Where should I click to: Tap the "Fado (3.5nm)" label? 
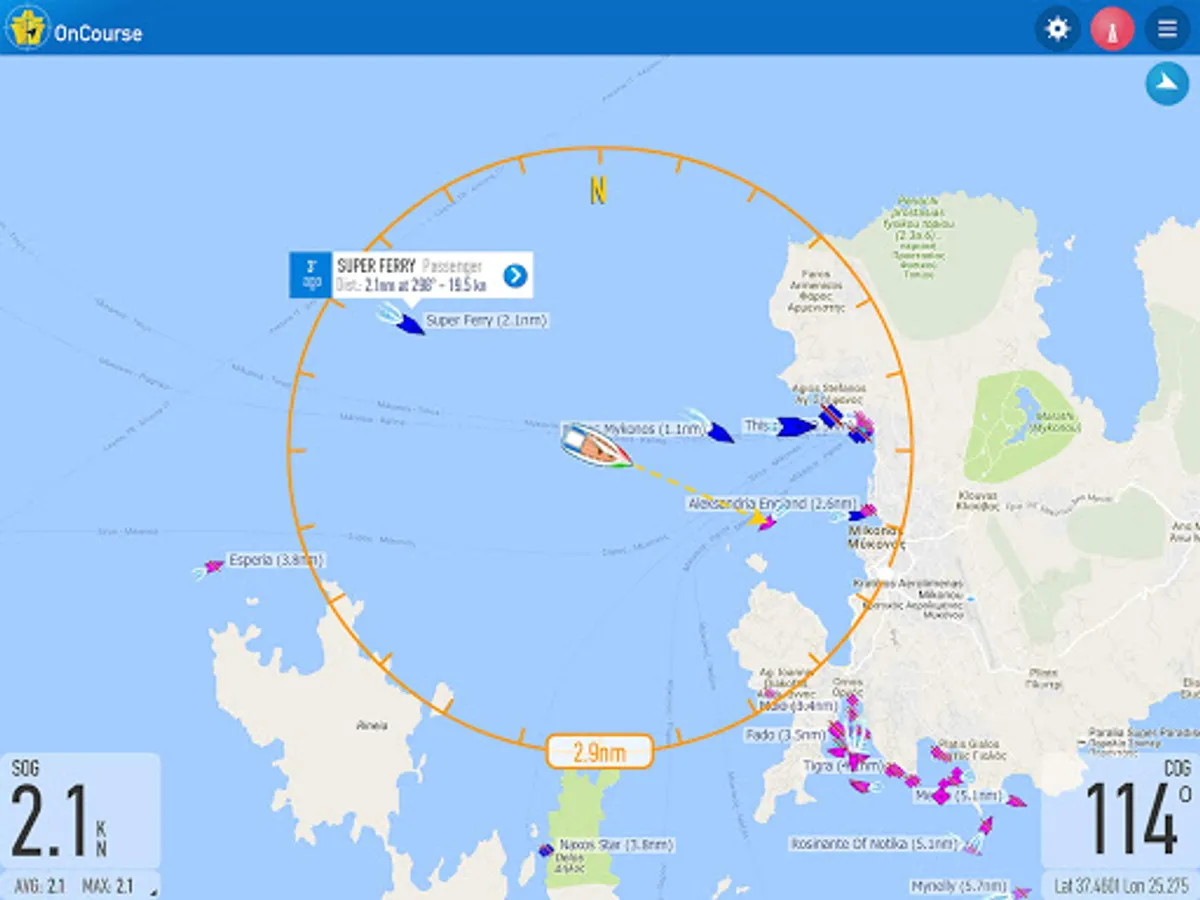click(785, 735)
